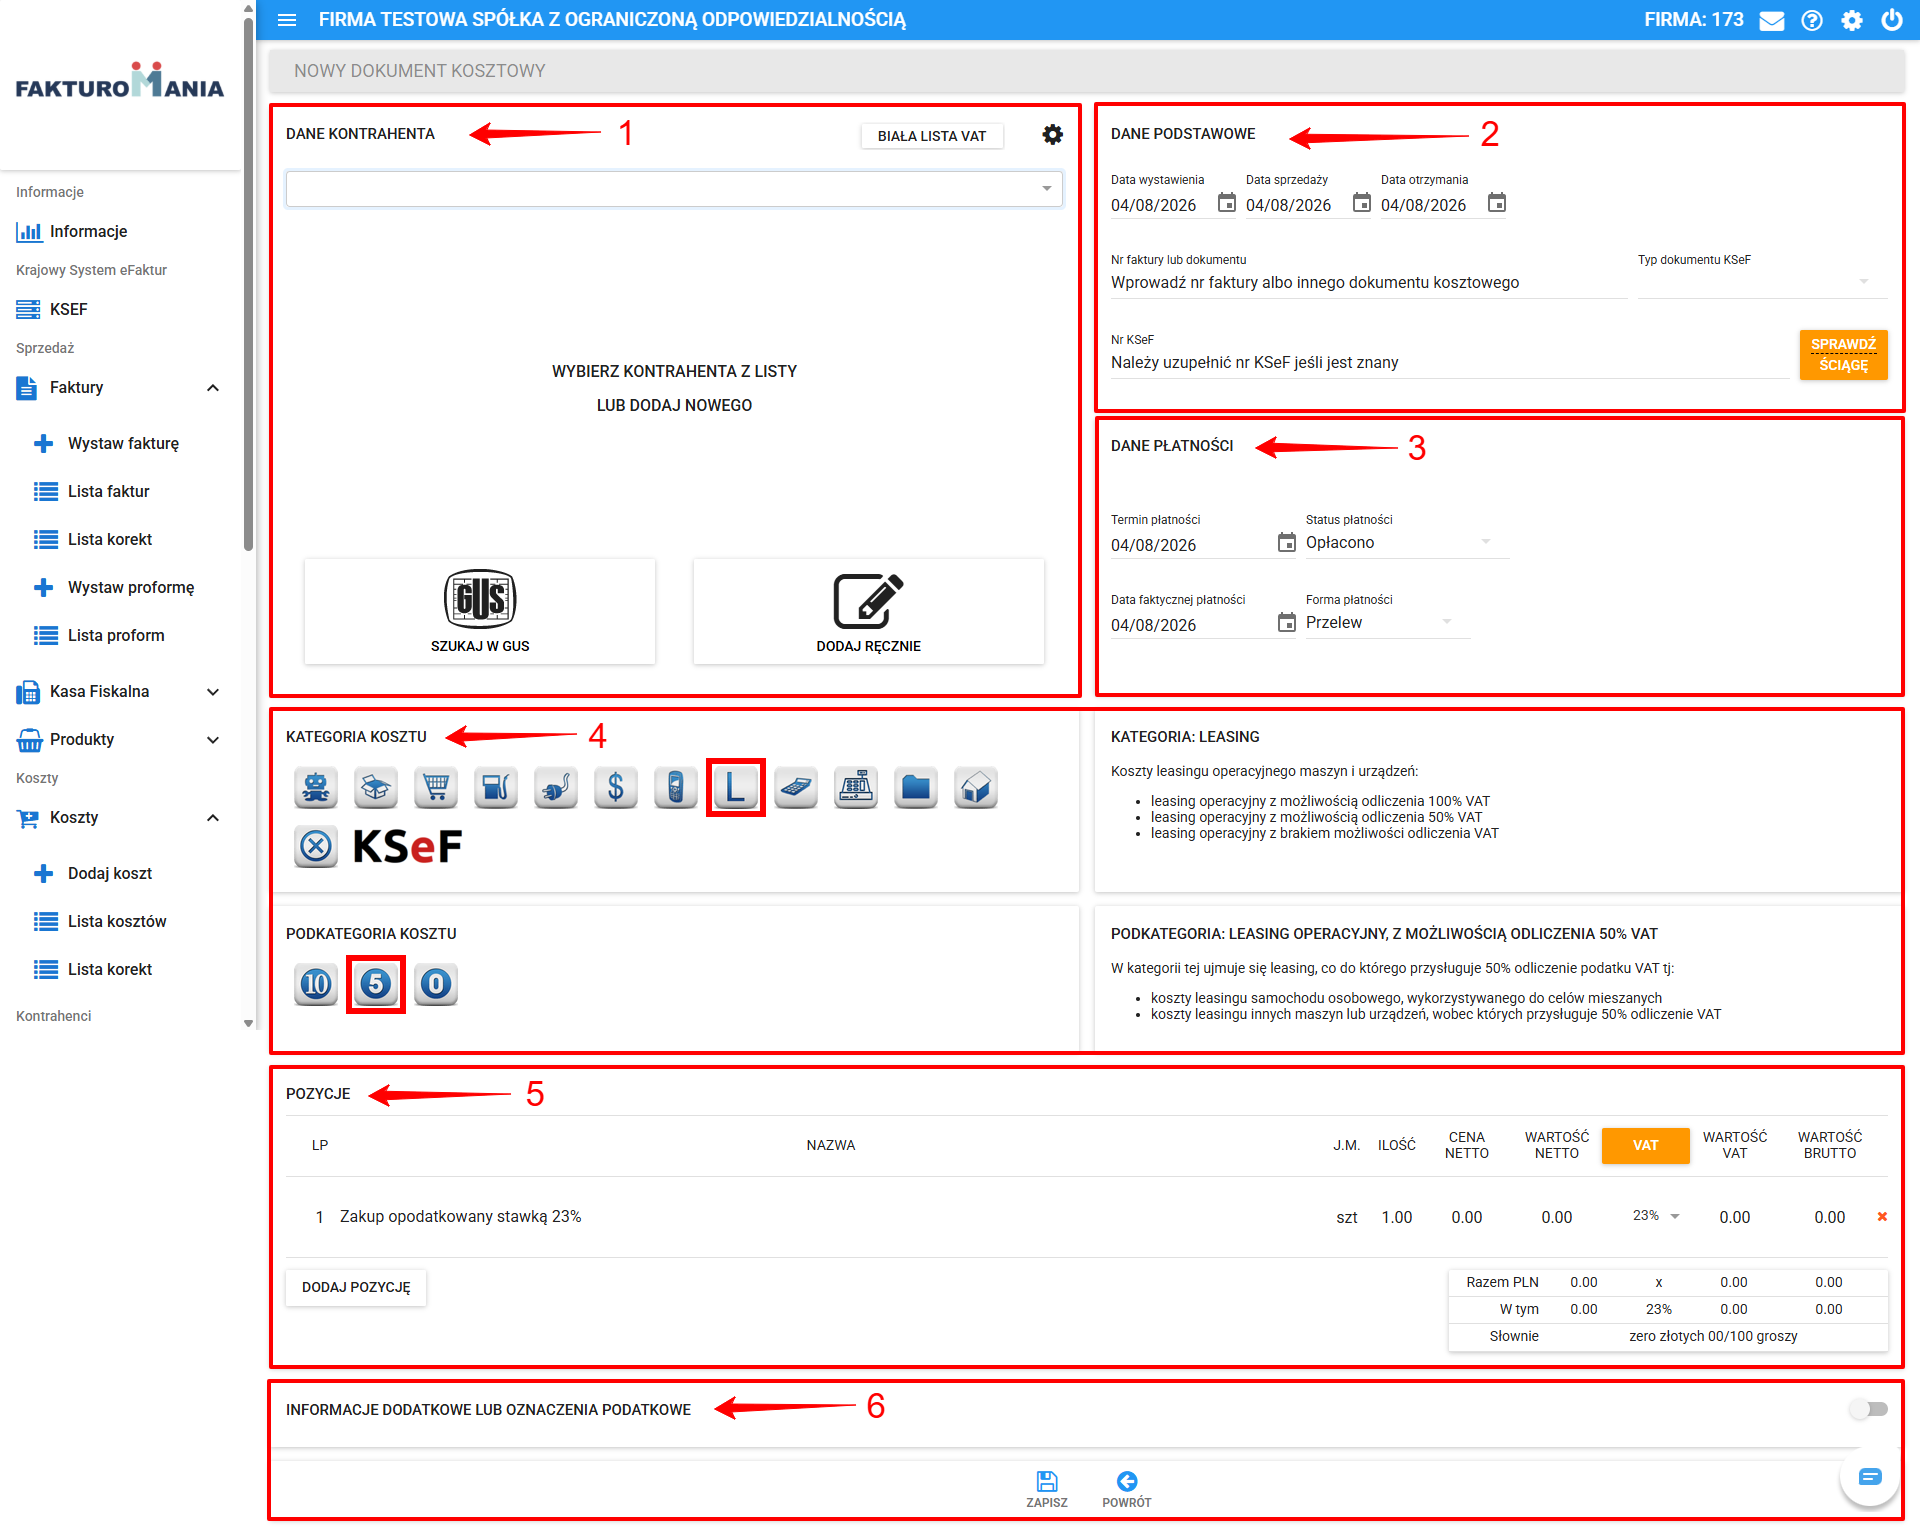Pick the 0% VAT deduction subcategory
1920x1527 pixels.
coord(436,985)
